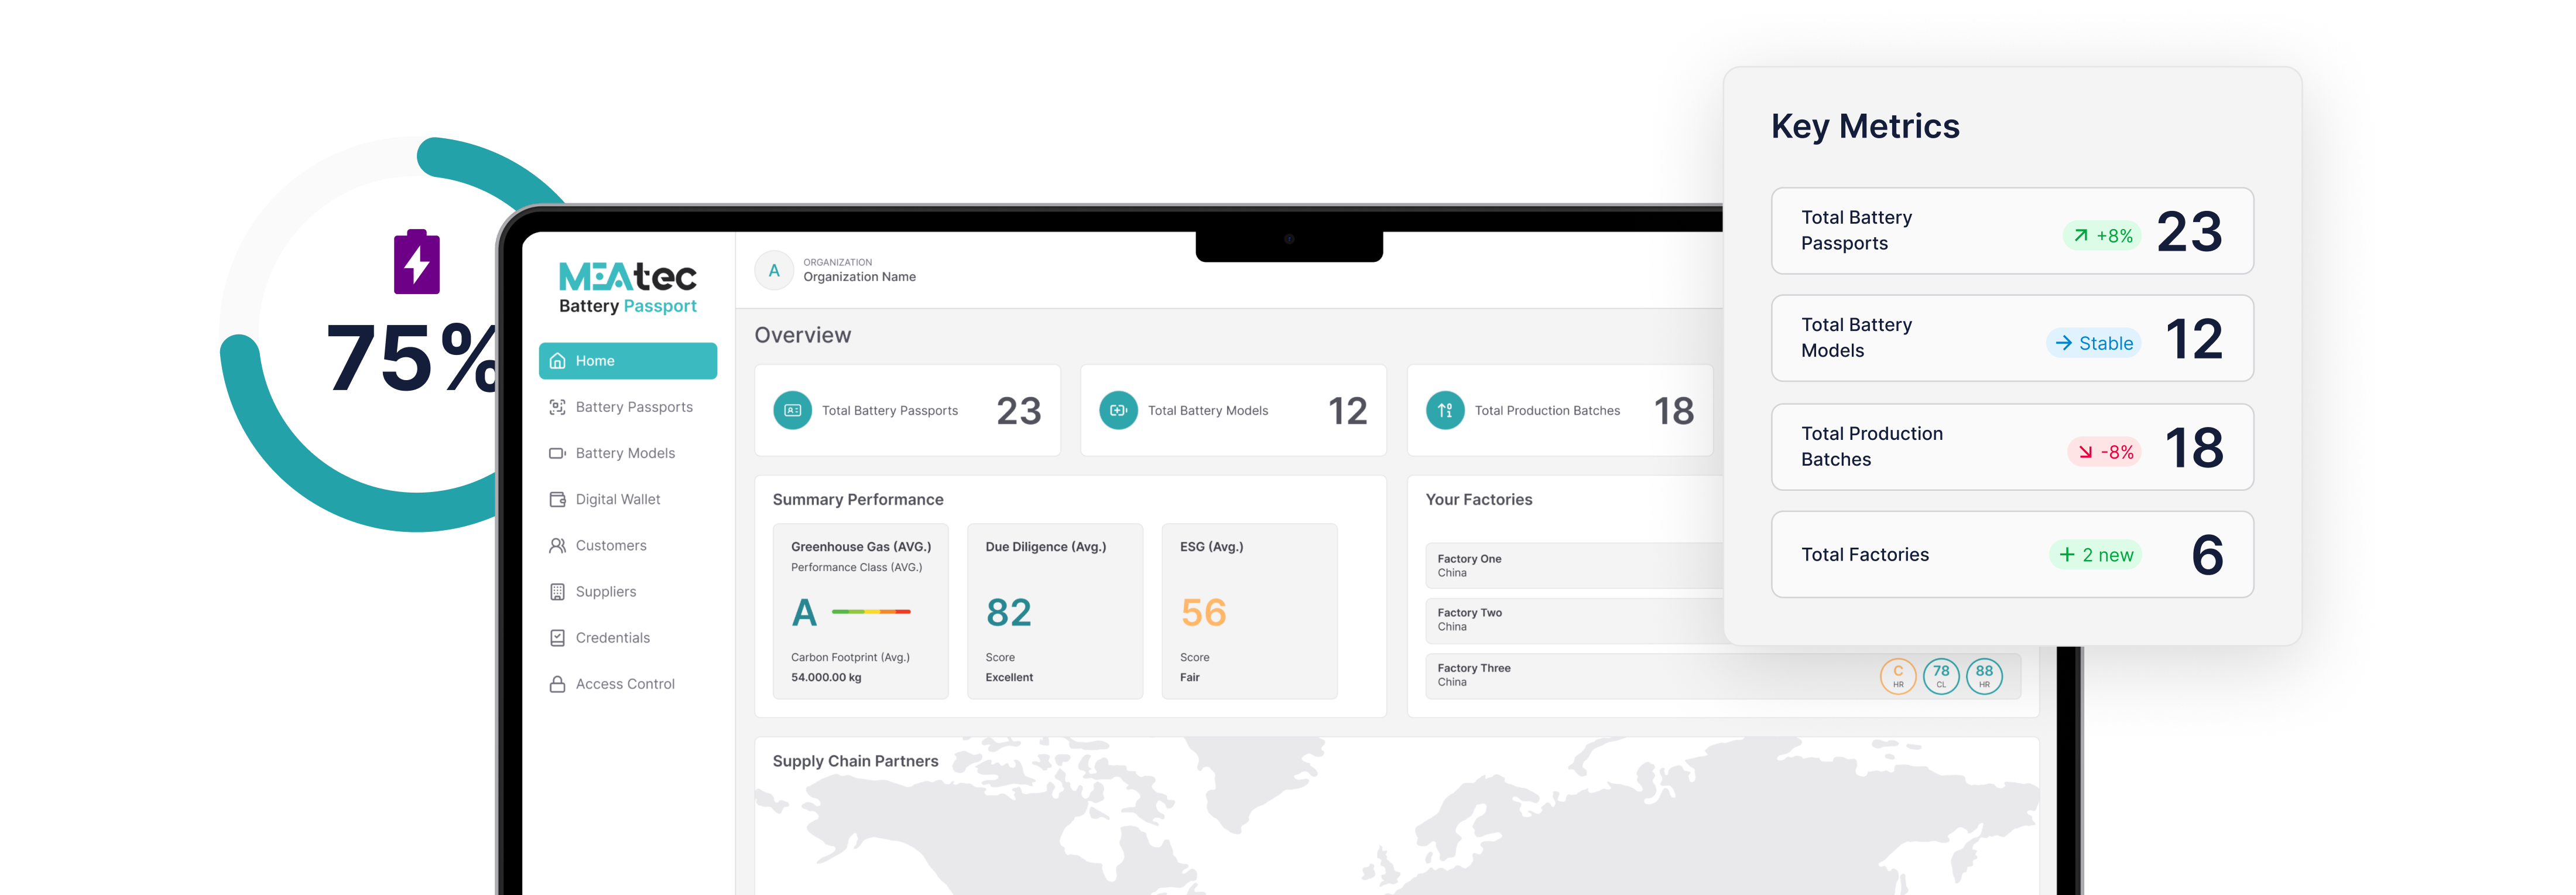Image resolution: width=2576 pixels, height=895 pixels.
Task: Click the Factory One China entry
Action: (x=1469, y=566)
